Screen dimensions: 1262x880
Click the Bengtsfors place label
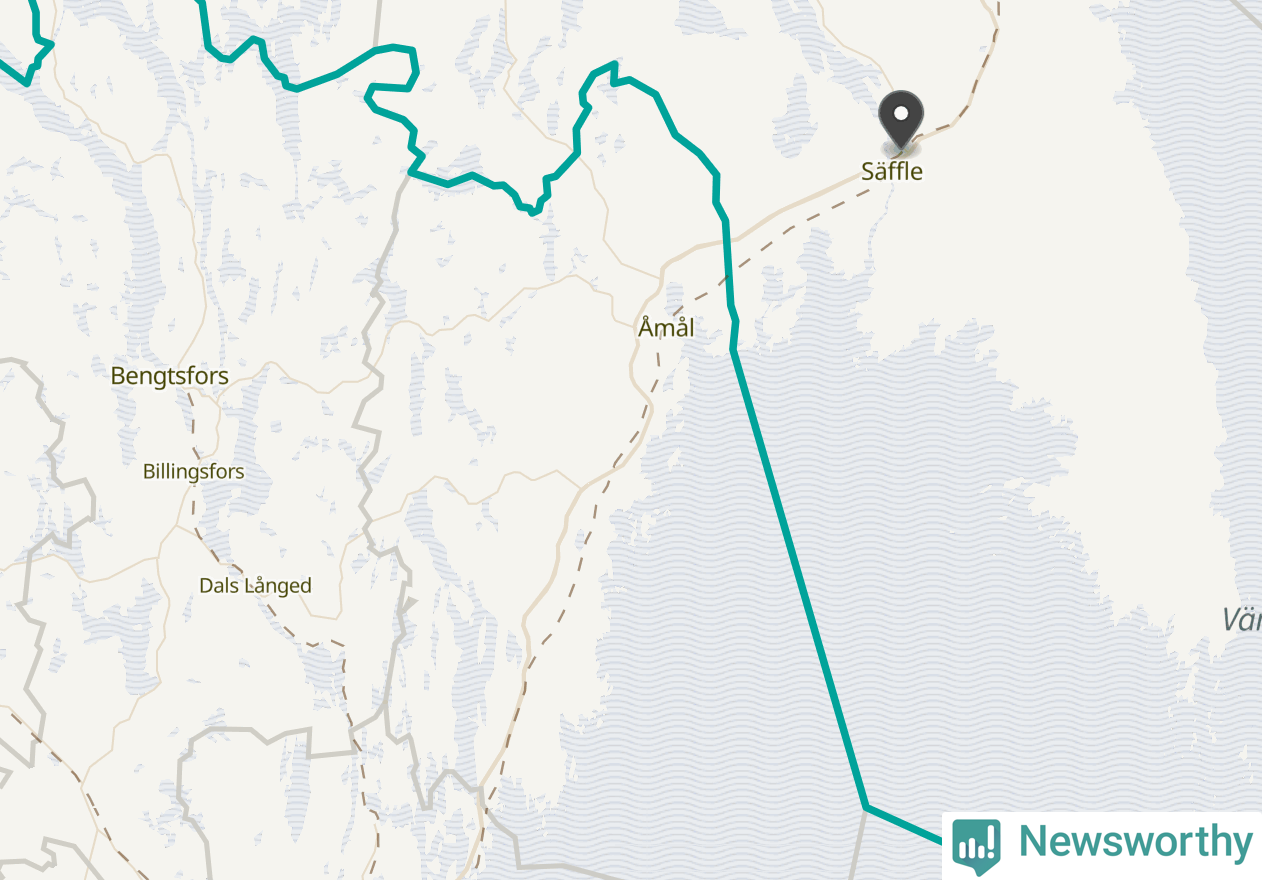(x=170, y=377)
